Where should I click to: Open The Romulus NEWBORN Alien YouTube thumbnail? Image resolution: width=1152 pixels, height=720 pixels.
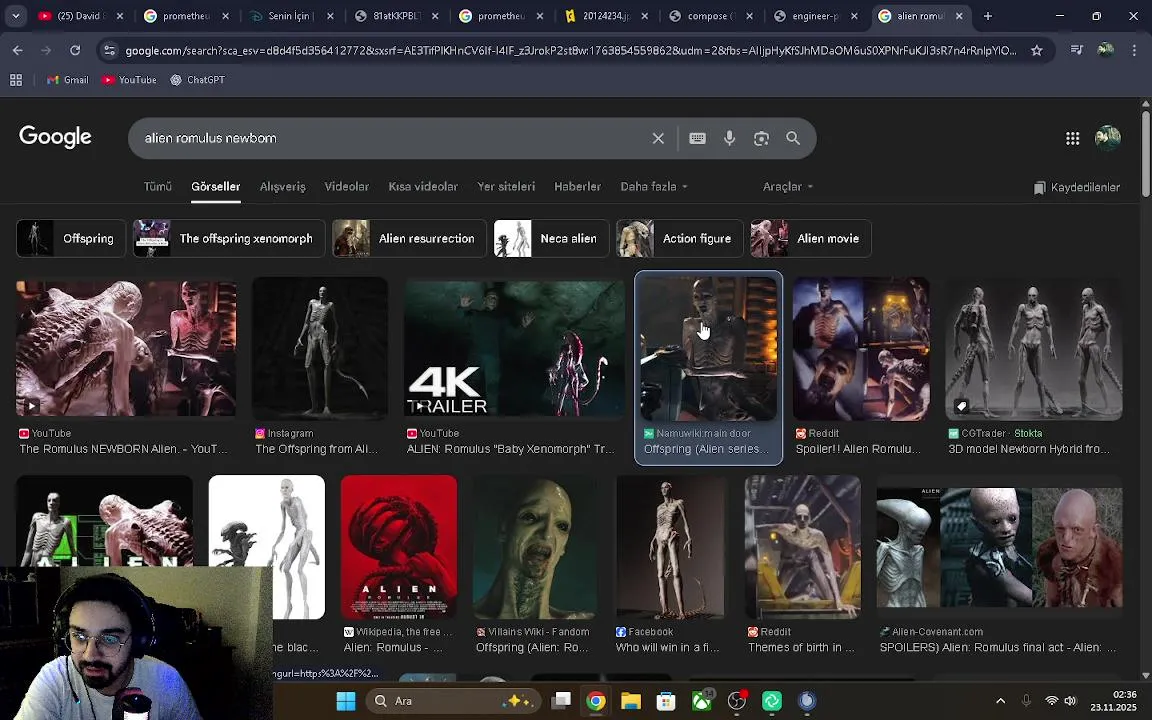tap(126, 348)
